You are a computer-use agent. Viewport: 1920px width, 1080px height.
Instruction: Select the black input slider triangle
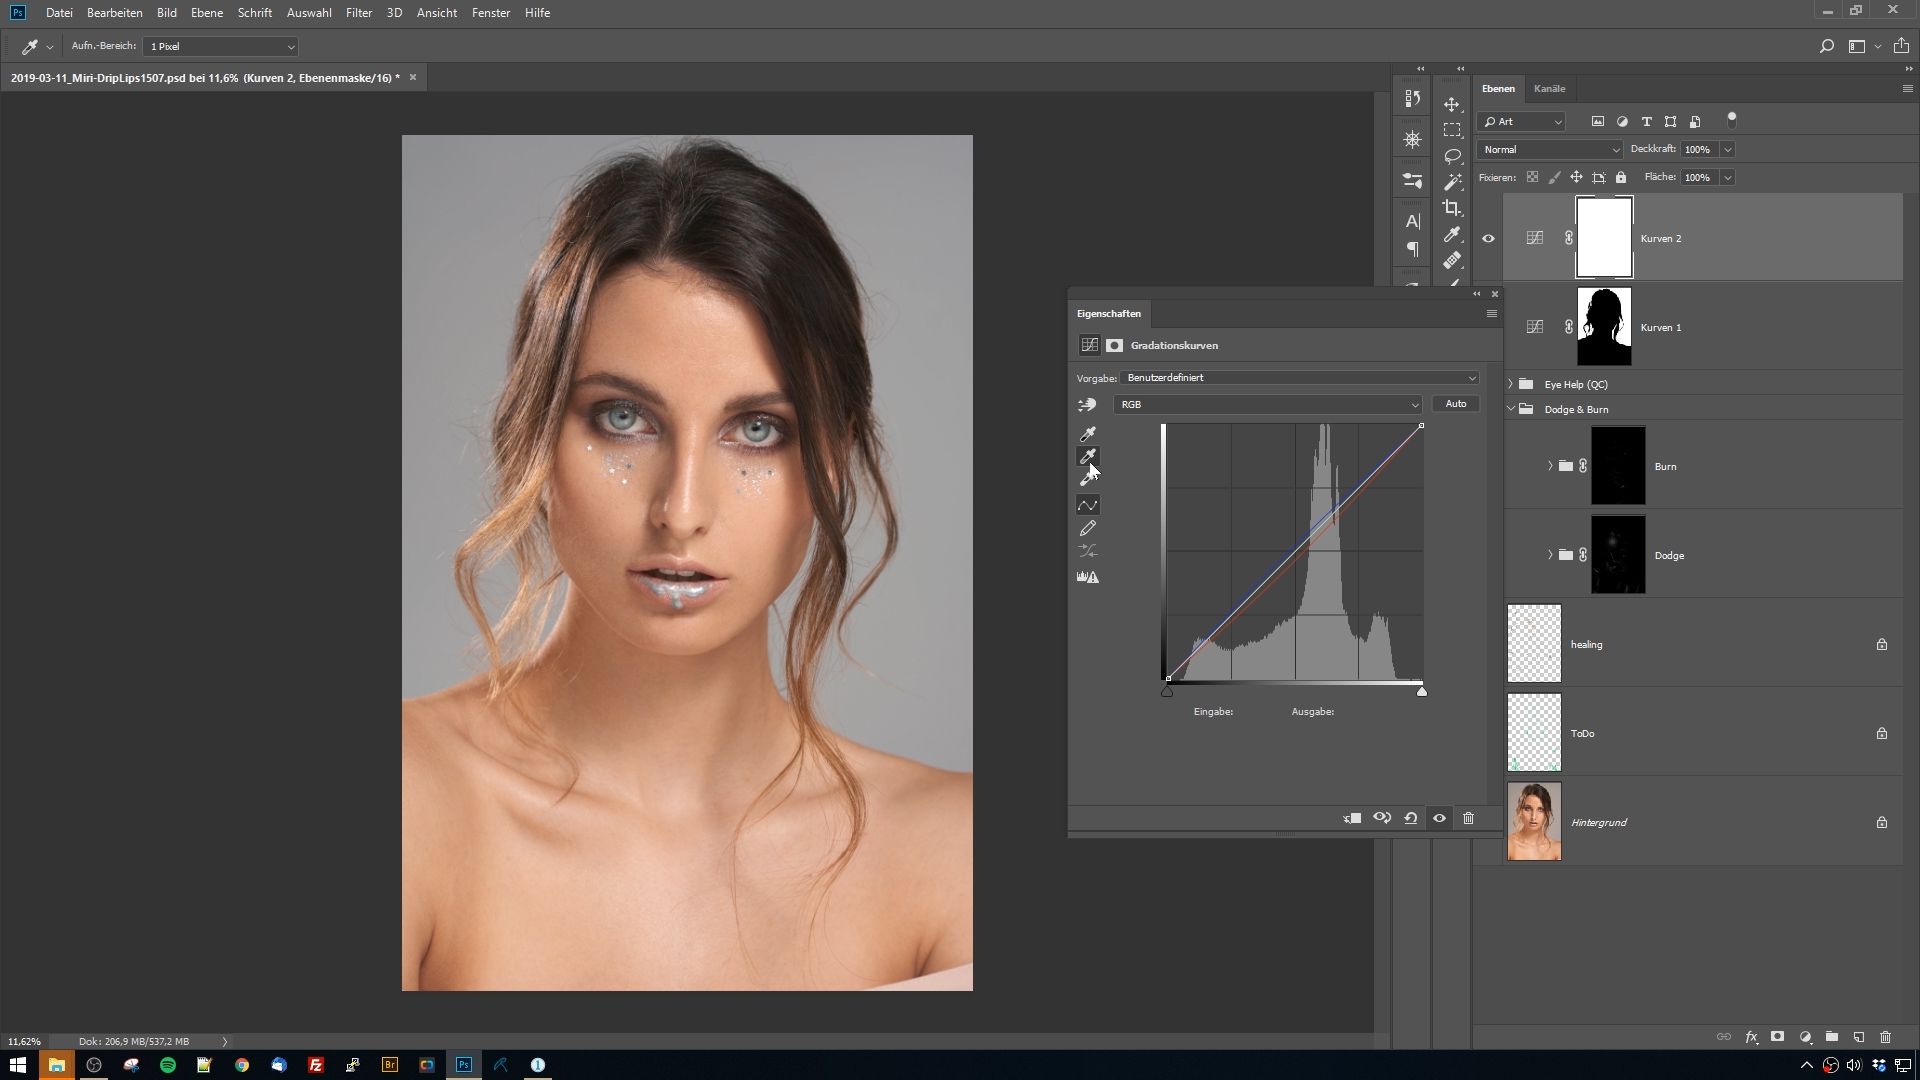(1167, 691)
